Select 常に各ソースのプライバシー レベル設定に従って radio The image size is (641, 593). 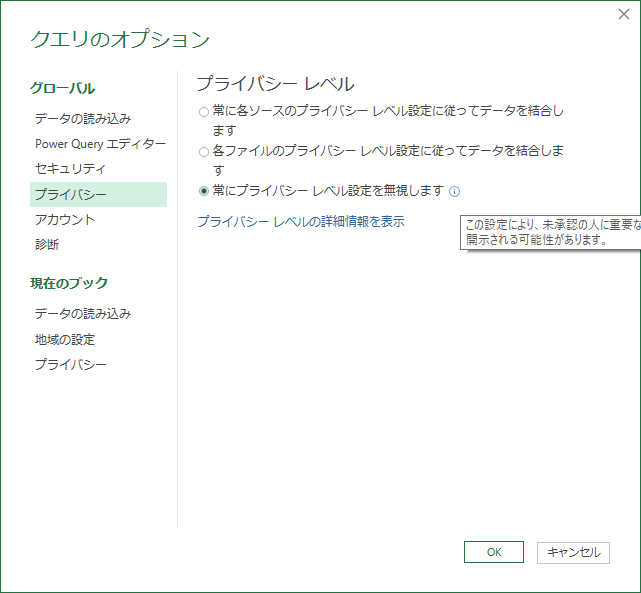coord(204,112)
